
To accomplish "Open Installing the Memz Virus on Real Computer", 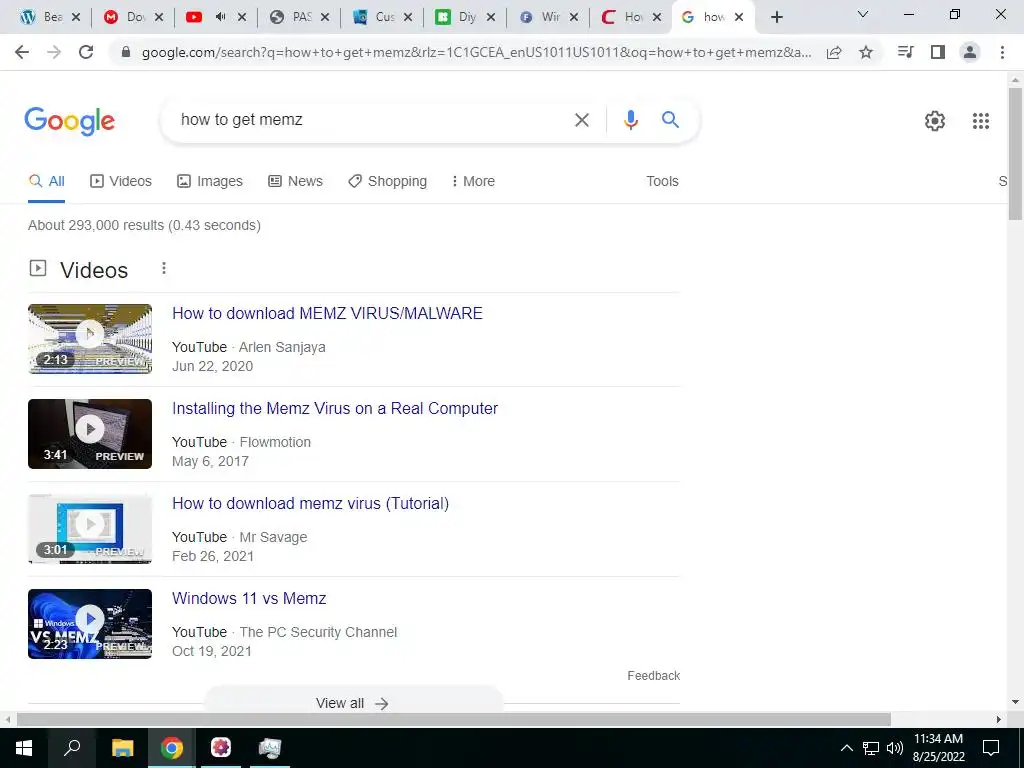I will click(335, 409).
